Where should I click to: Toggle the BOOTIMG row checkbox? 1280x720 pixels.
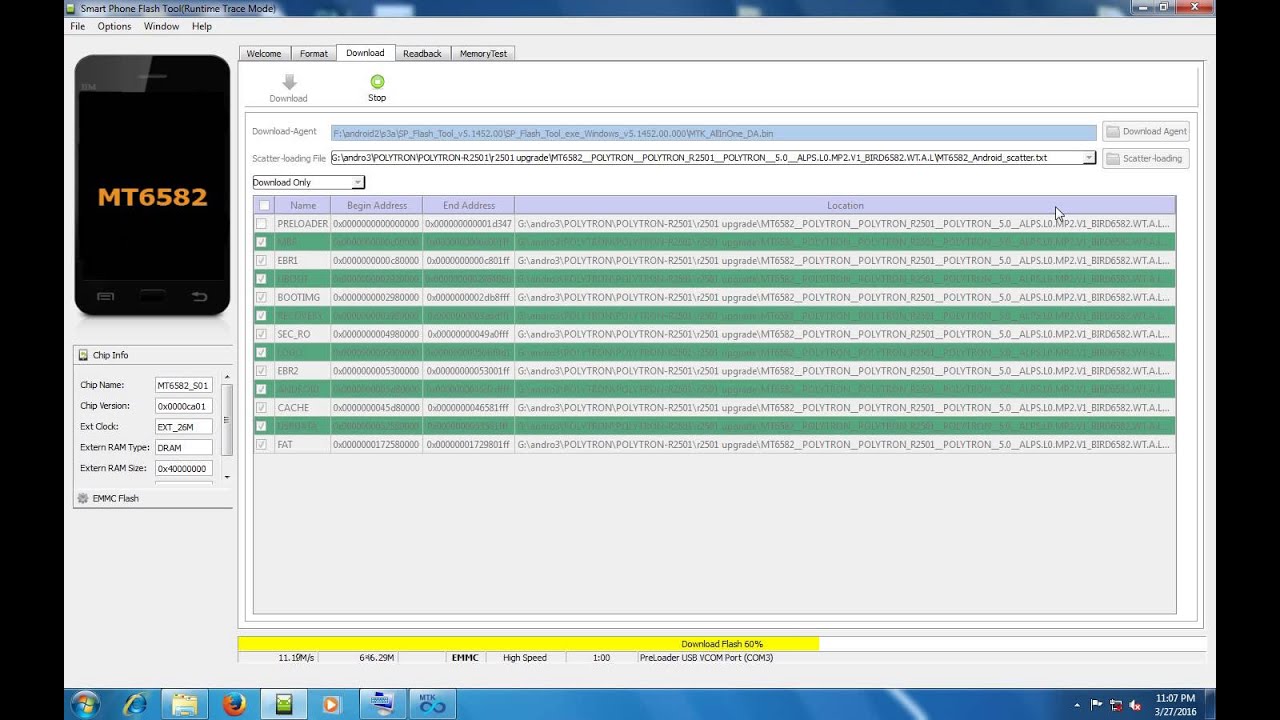point(262,297)
